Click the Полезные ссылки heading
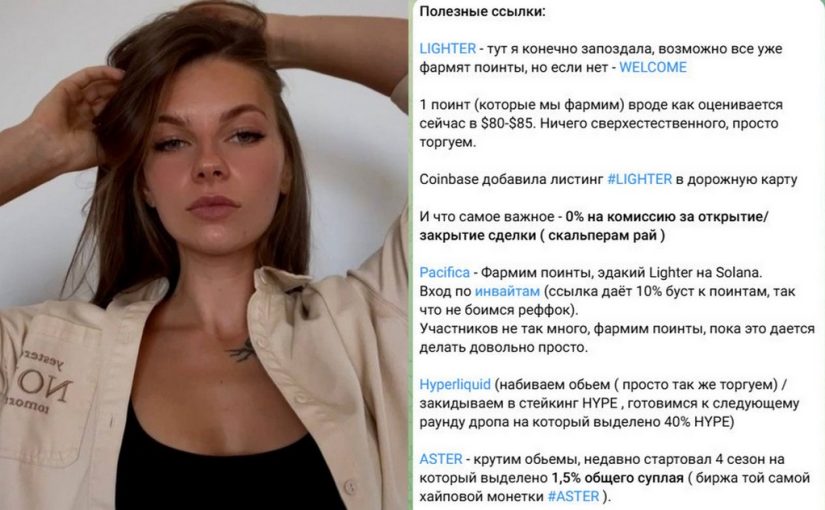This screenshot has height=510, width=825. tap(482, 12)
